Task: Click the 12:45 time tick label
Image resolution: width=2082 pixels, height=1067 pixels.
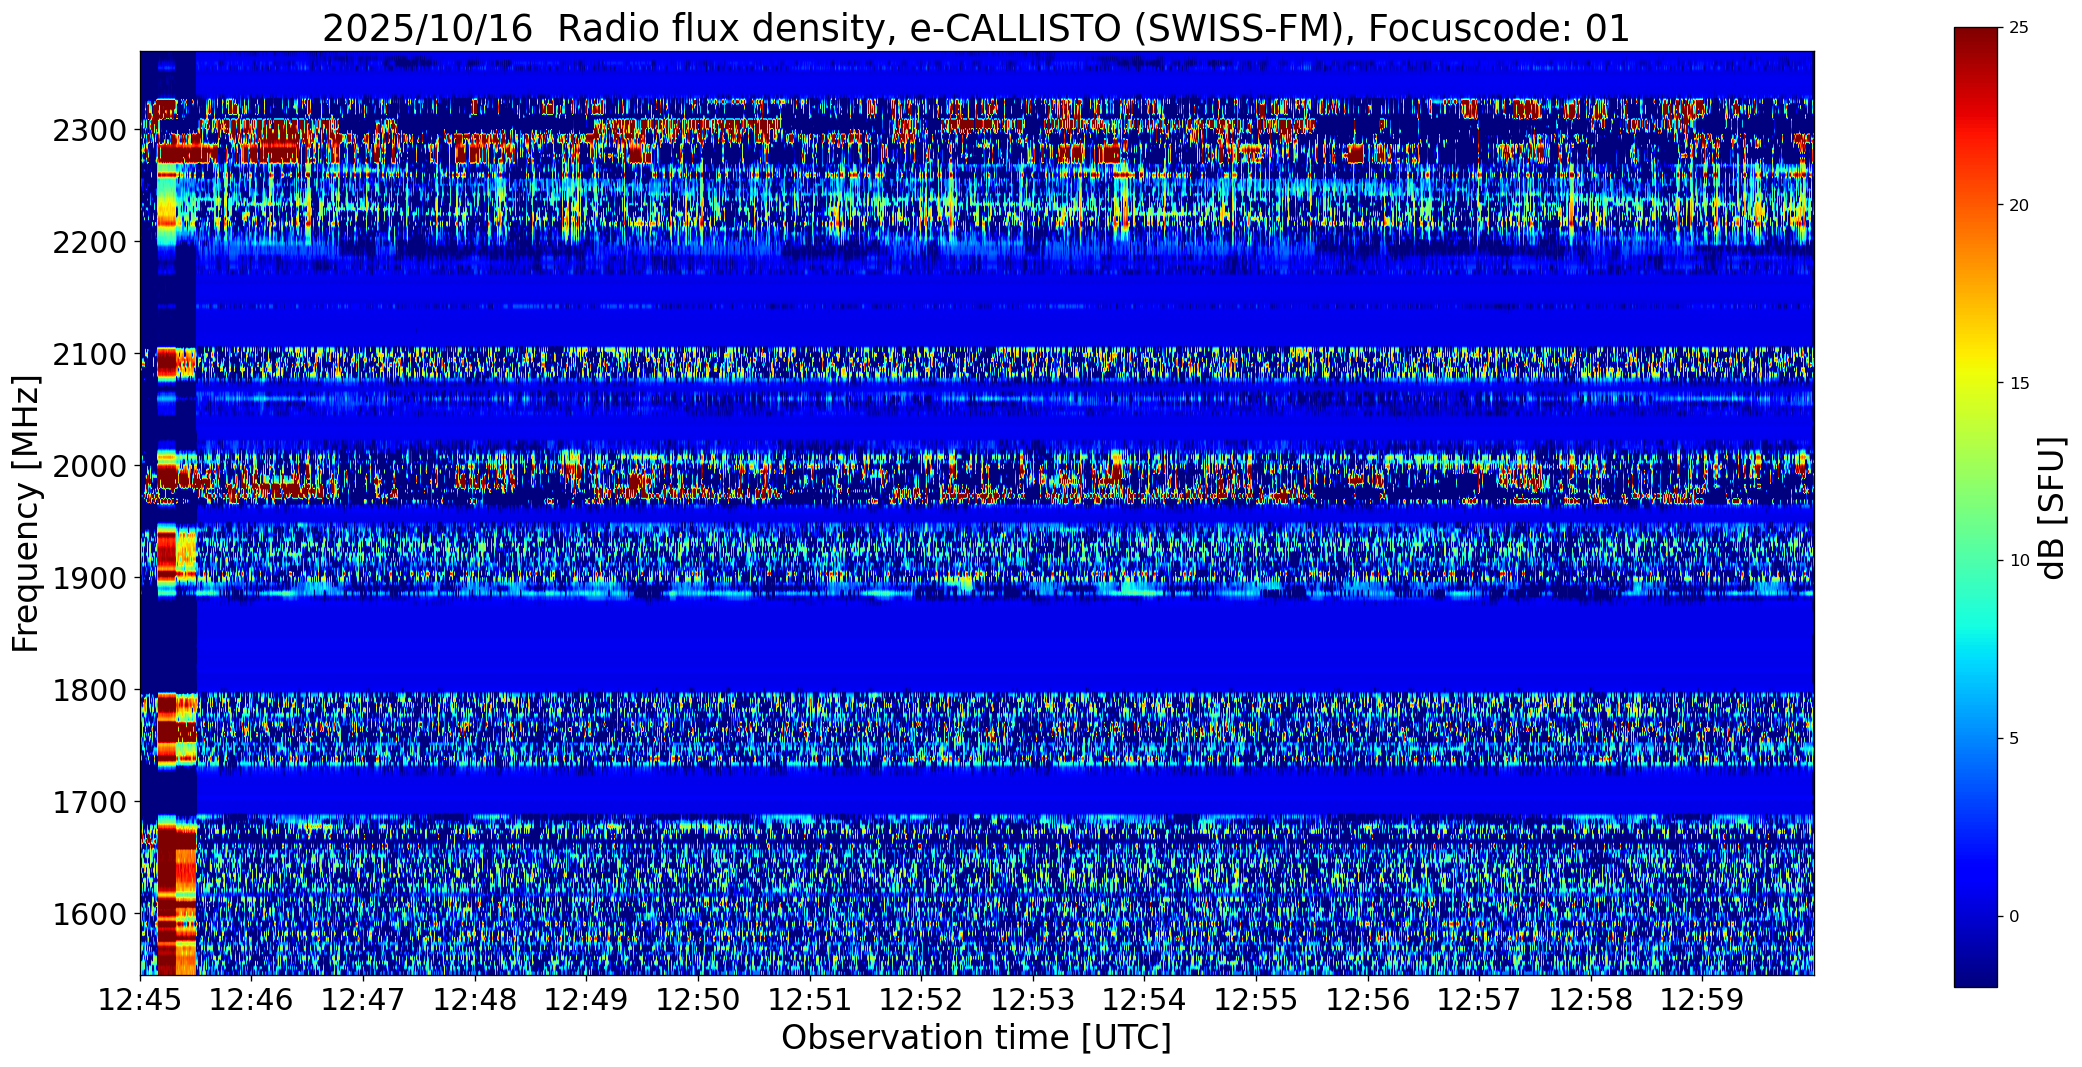Action: tap(140, 999)
